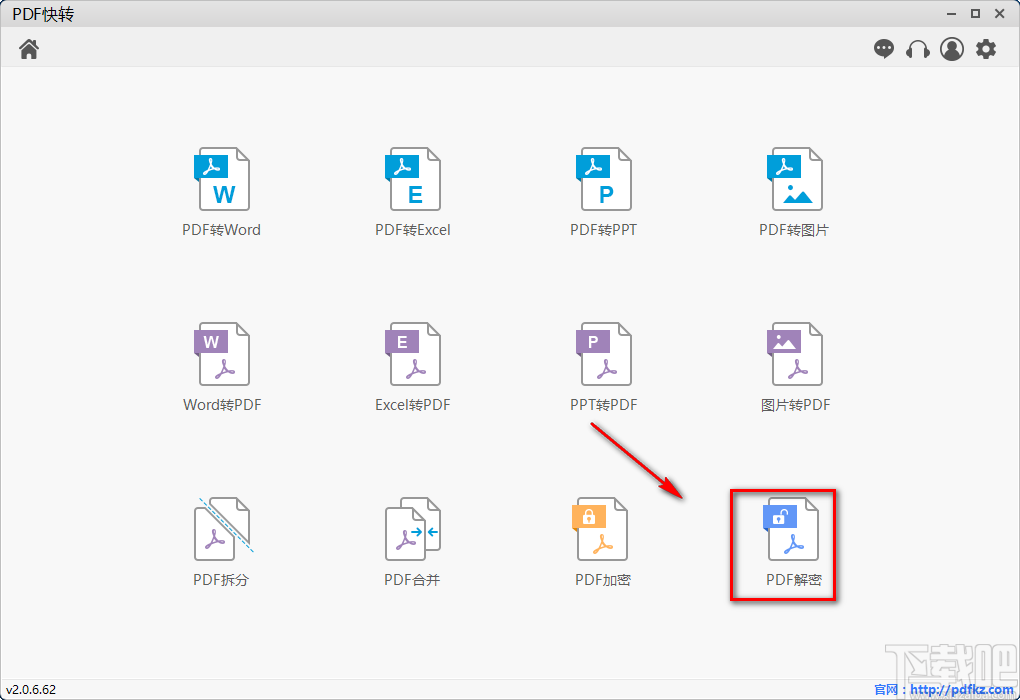Open the 图片转PDF converter
Viewport: 1020px width, 700px height.
pyautogui.click(x=795, y=354)
